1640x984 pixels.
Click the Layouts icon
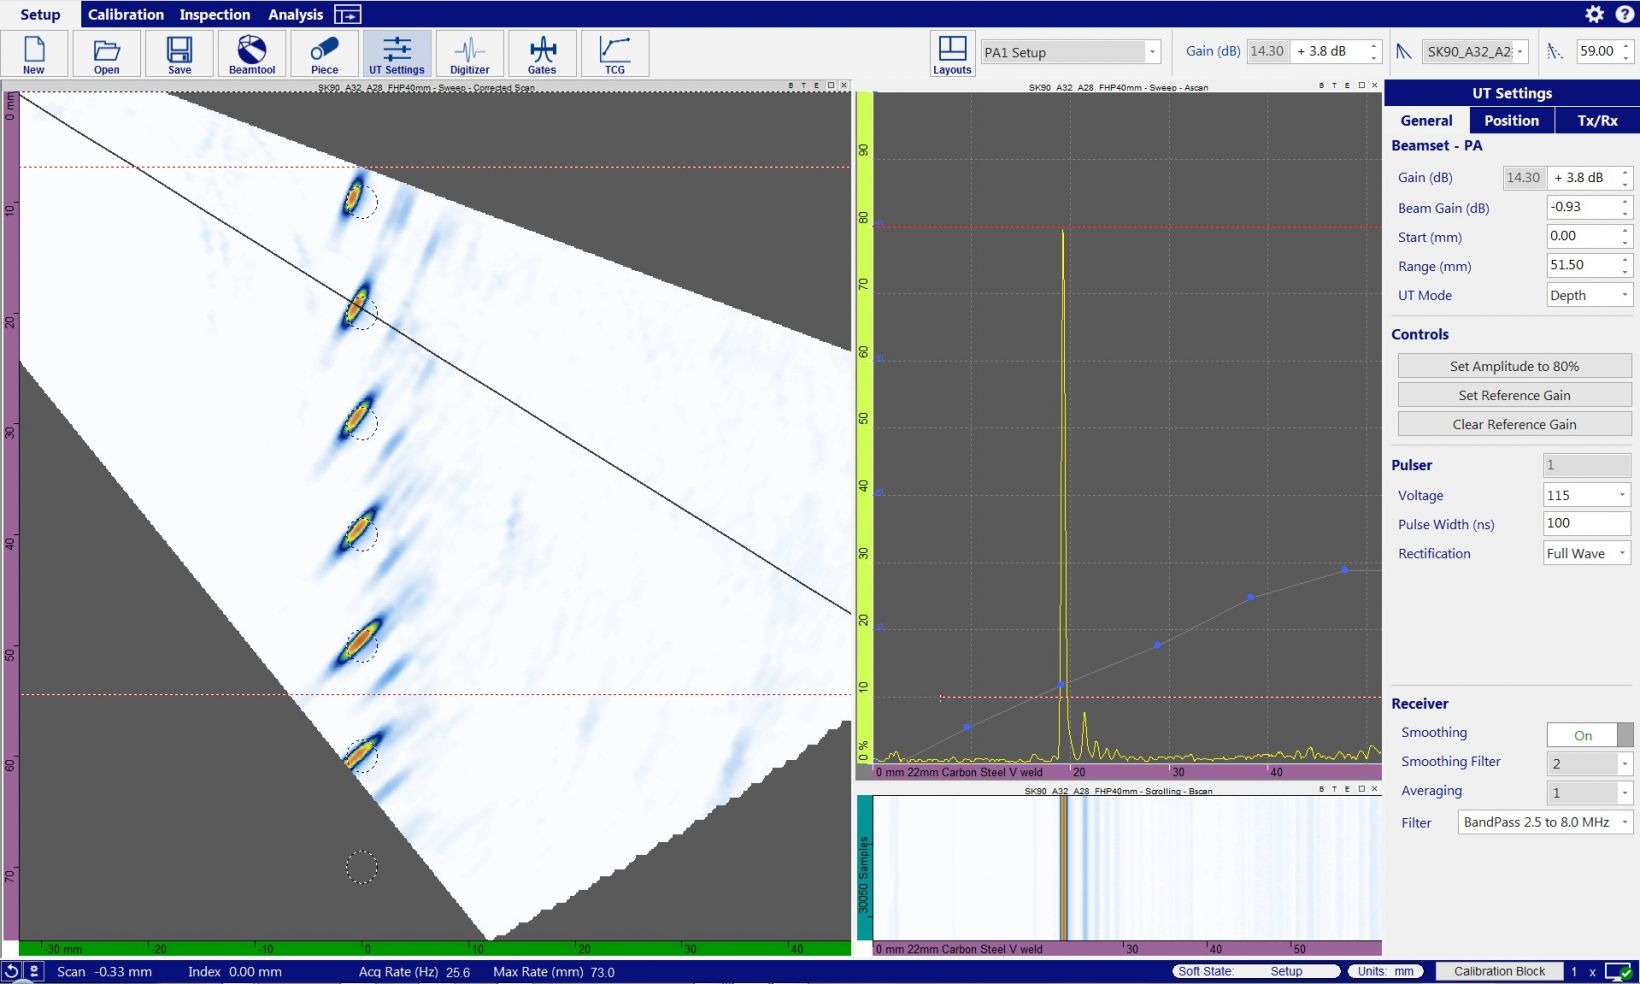pyautogui.click(x=951, y=54)
